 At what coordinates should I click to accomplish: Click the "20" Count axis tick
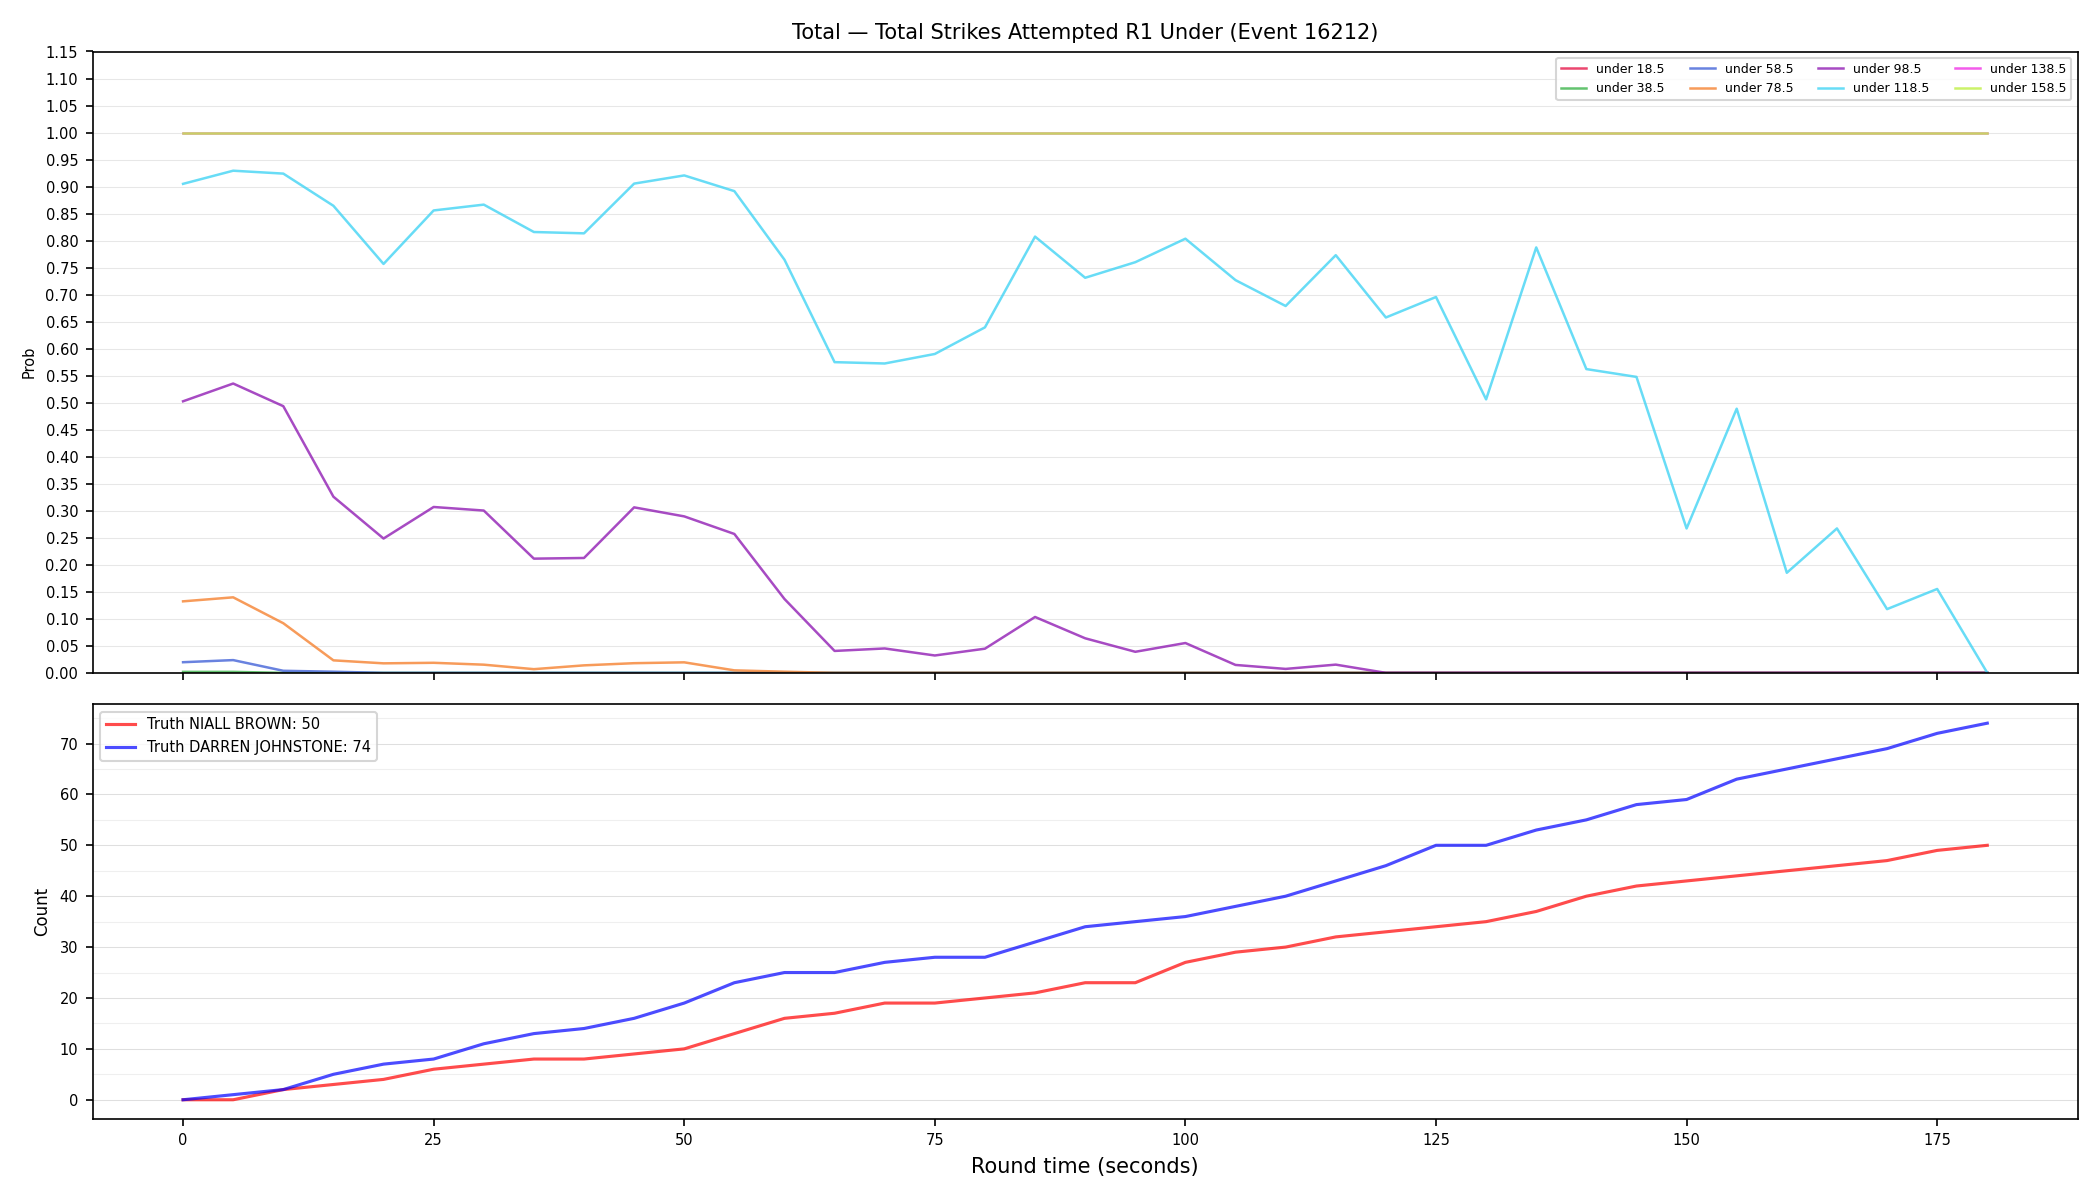tap(70, 999)
